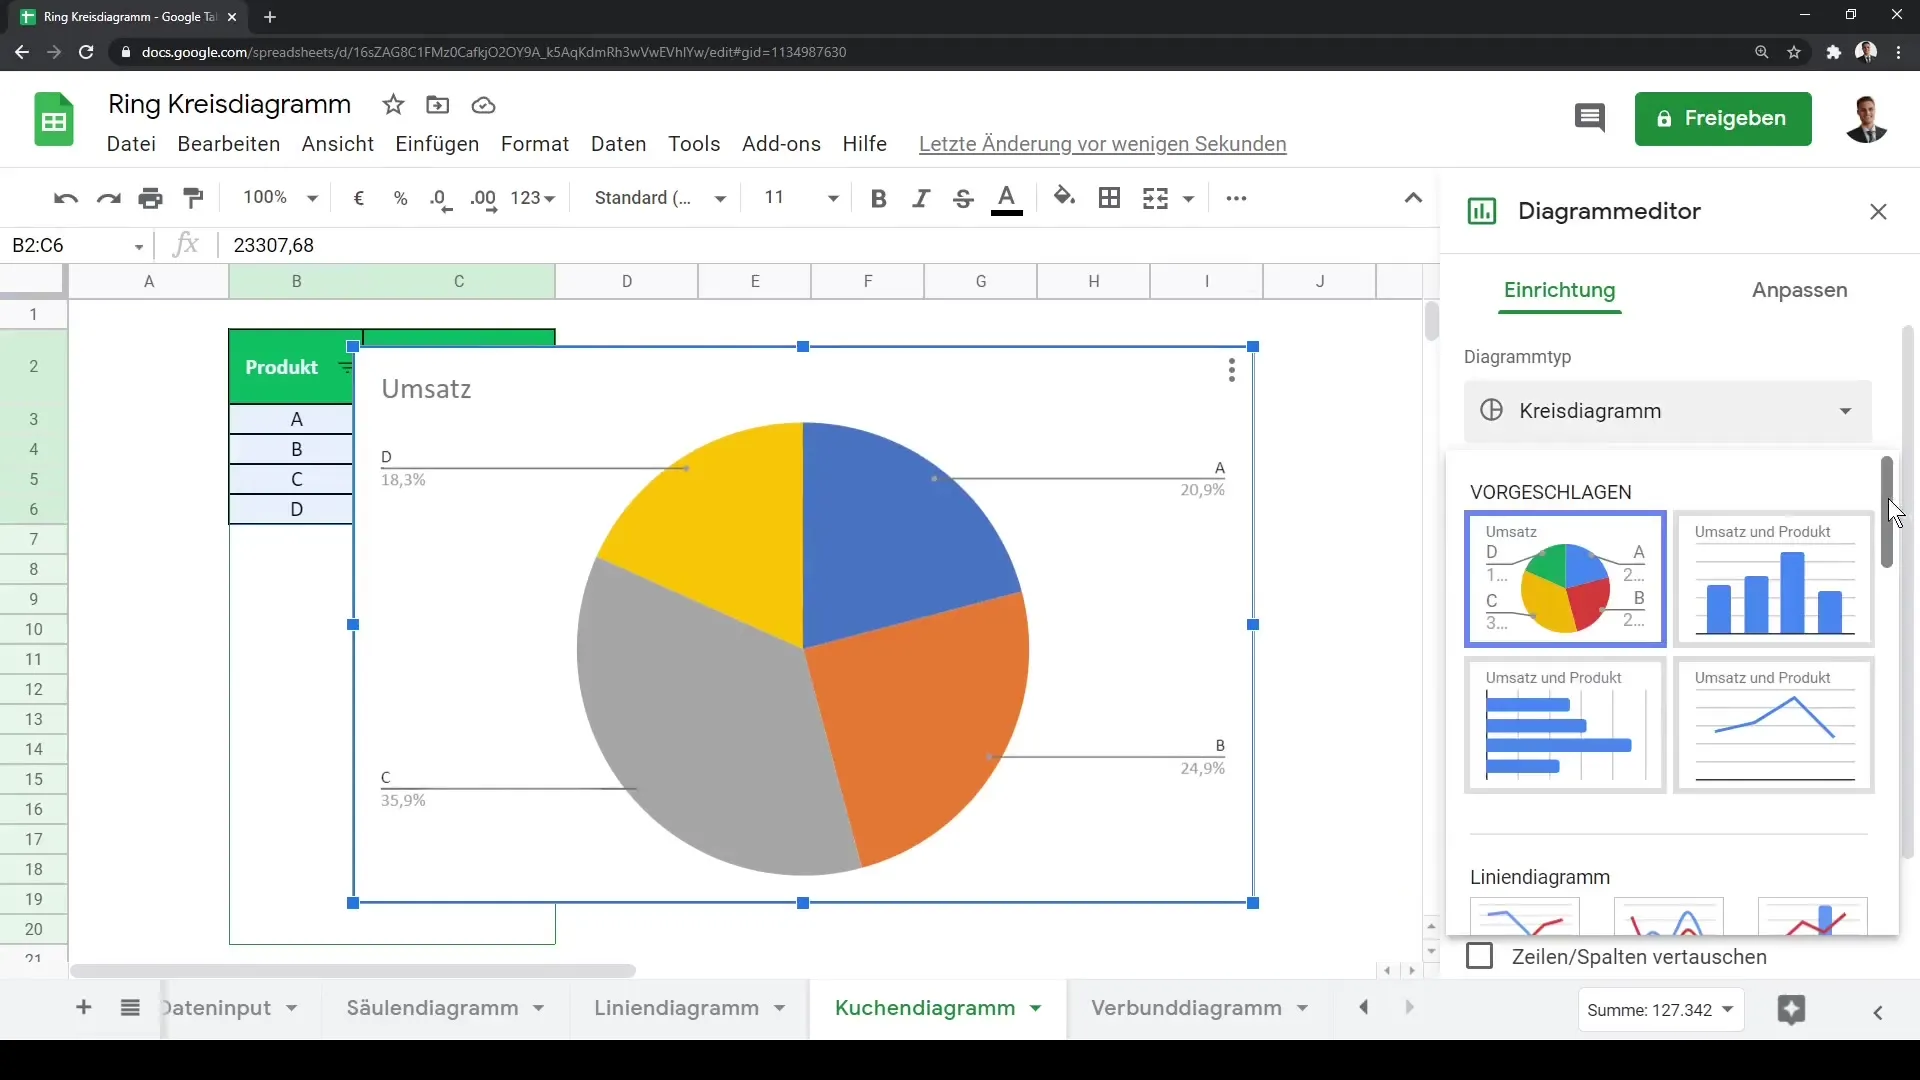Decrease decimal places
Image resolution: width=1920 pixels, height=1080 pixels.
441,199
